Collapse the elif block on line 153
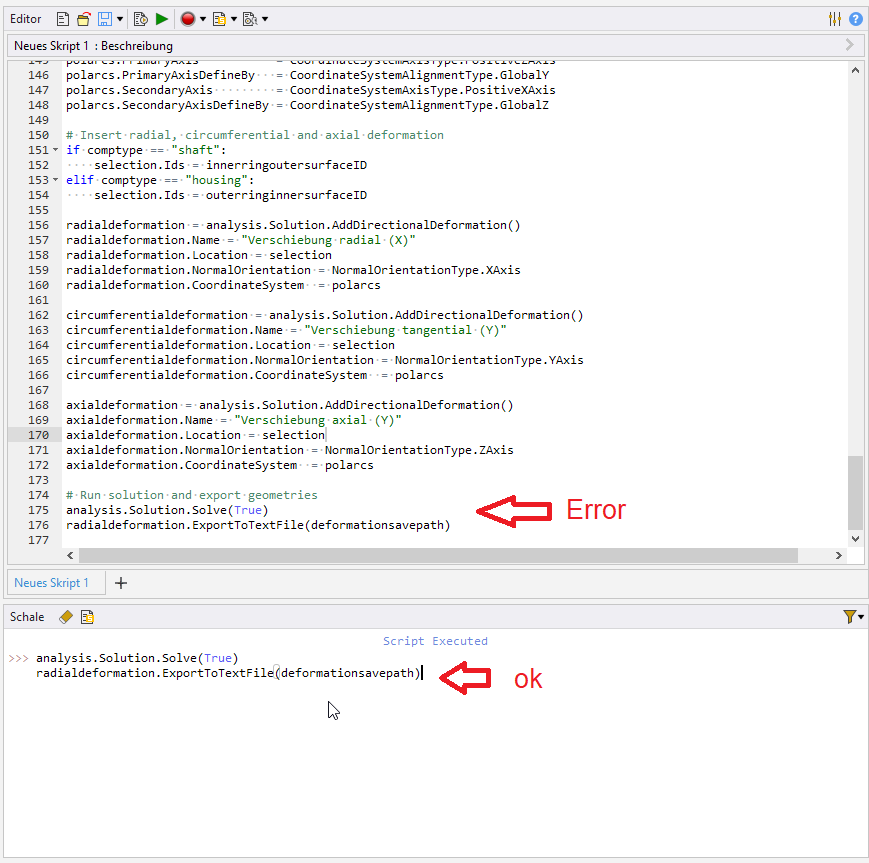869x863 pixels. pyautogui.click(x=55, y=180)
